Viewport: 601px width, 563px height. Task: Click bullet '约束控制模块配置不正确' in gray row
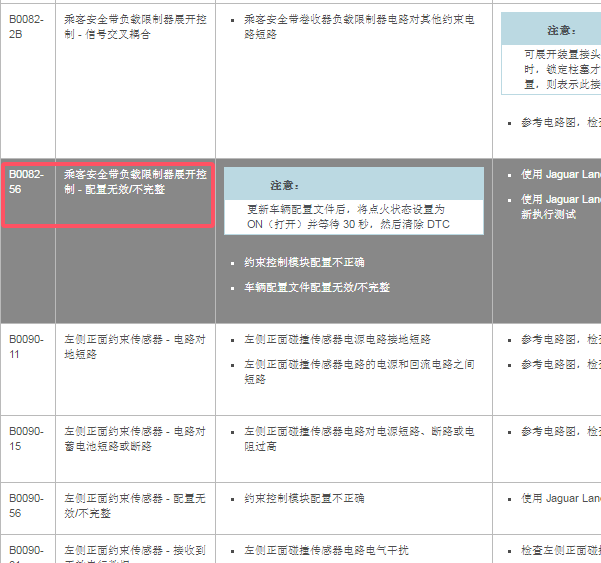click(304, 262)
